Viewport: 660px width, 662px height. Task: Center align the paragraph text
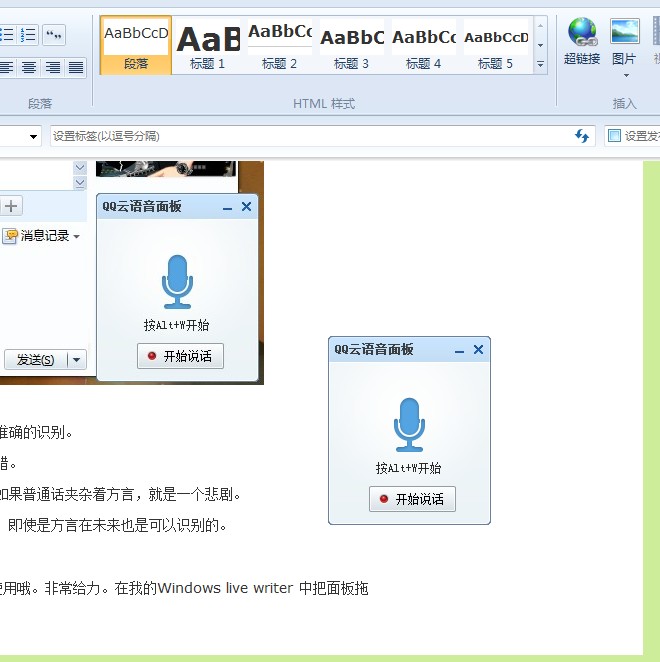[29, 68]
